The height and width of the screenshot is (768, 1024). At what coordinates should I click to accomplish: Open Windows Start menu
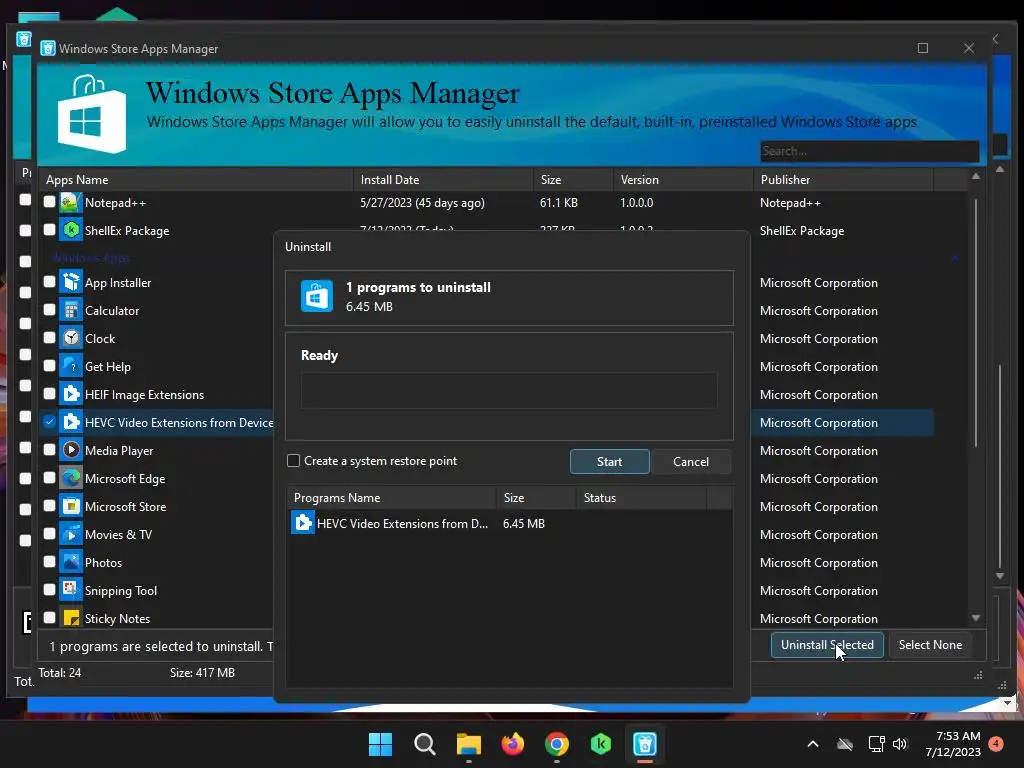coord(380,744)
